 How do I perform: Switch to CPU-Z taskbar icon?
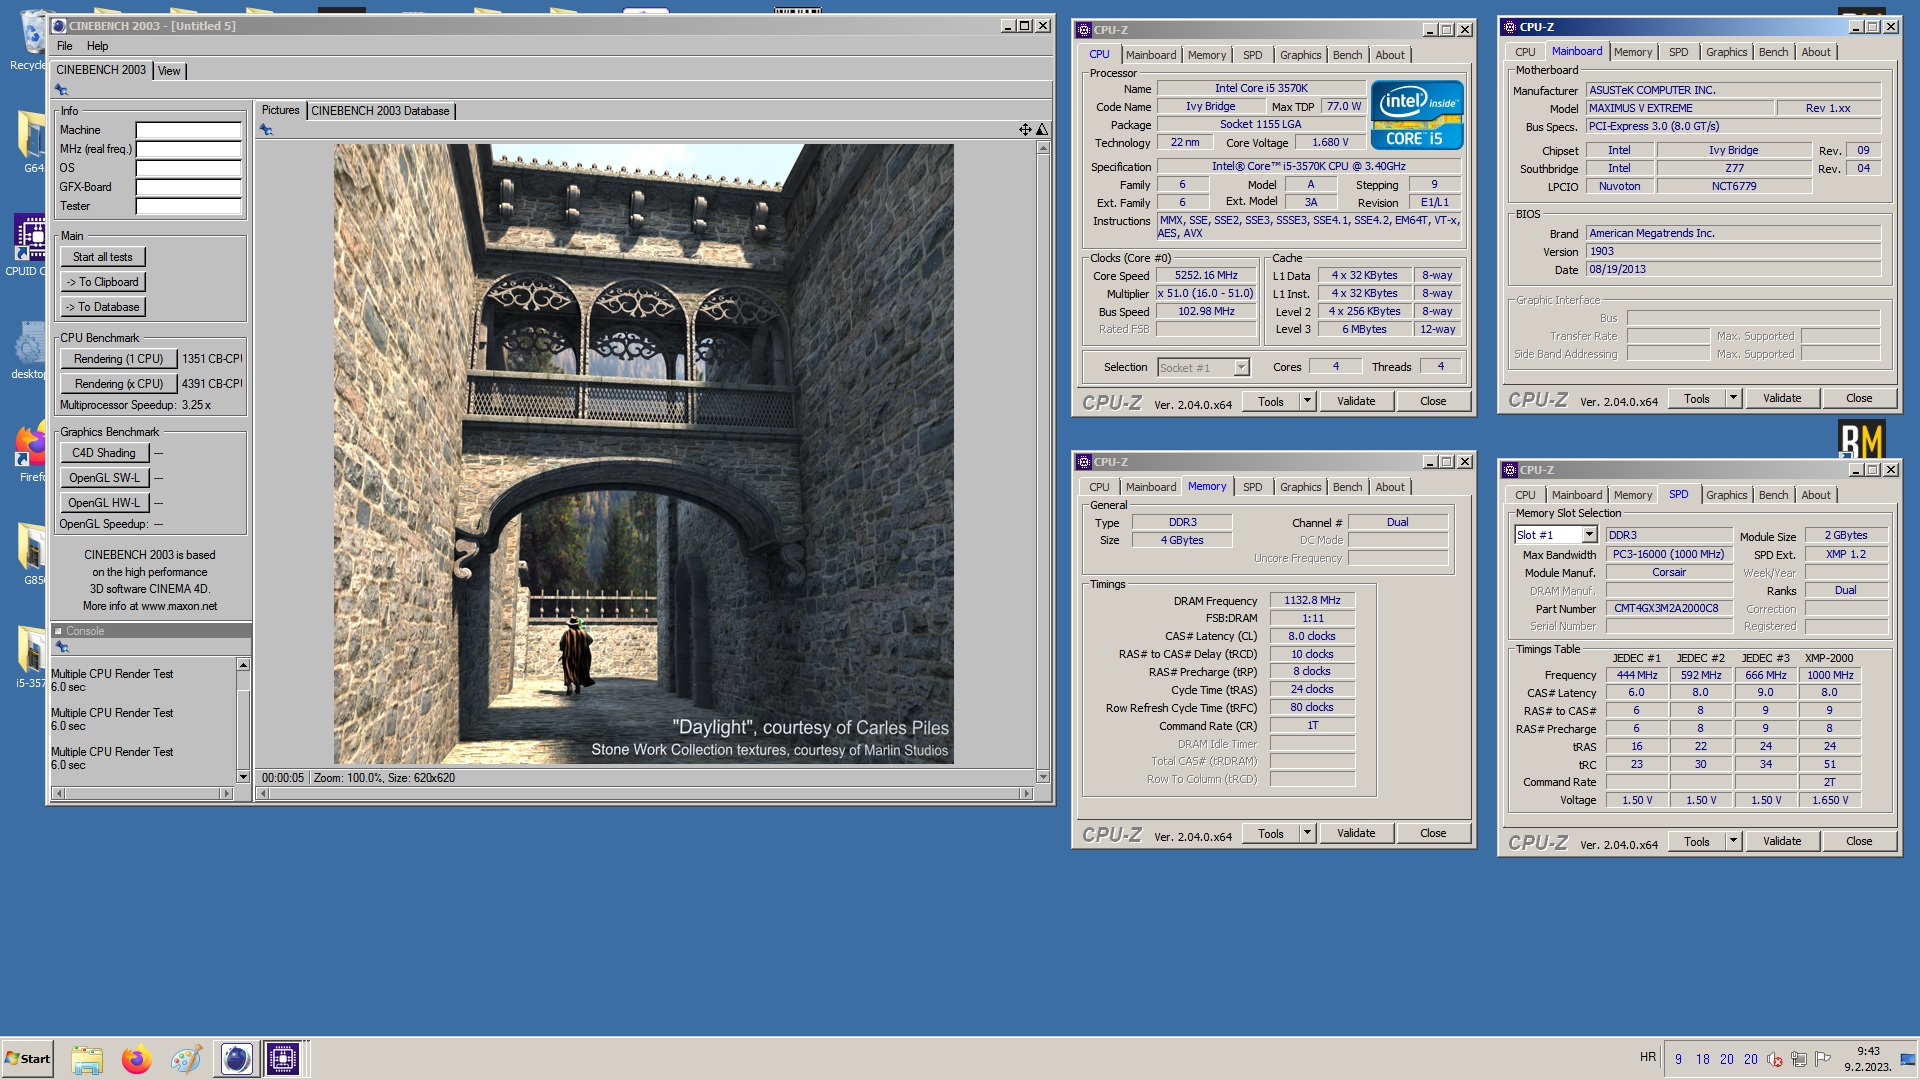[x=283, y=1059]
